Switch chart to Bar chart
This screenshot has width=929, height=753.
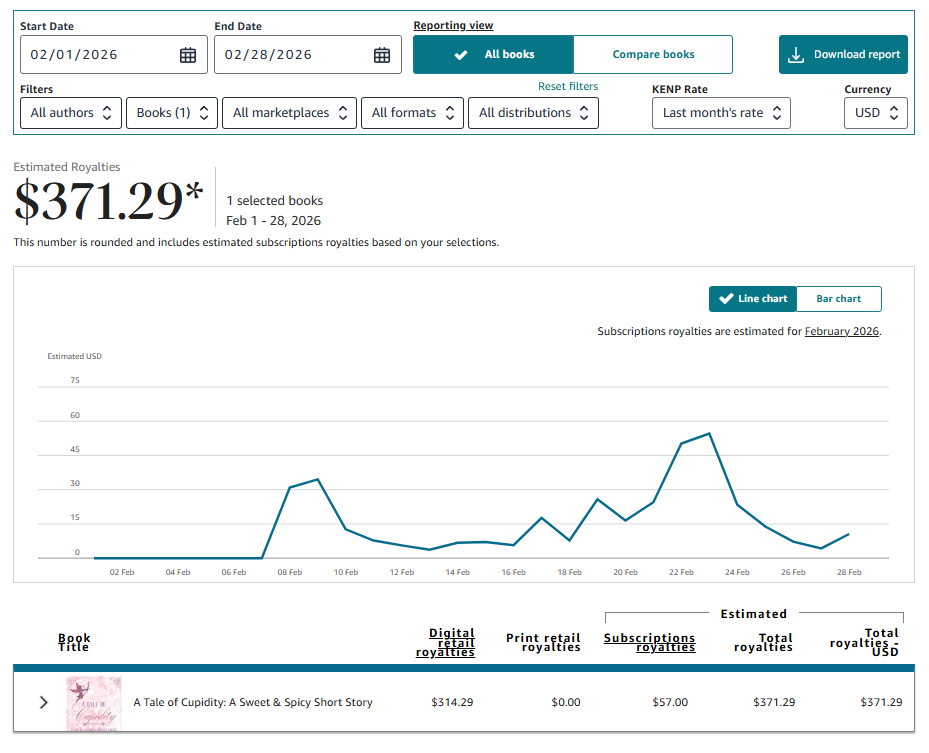coord(838,299)
